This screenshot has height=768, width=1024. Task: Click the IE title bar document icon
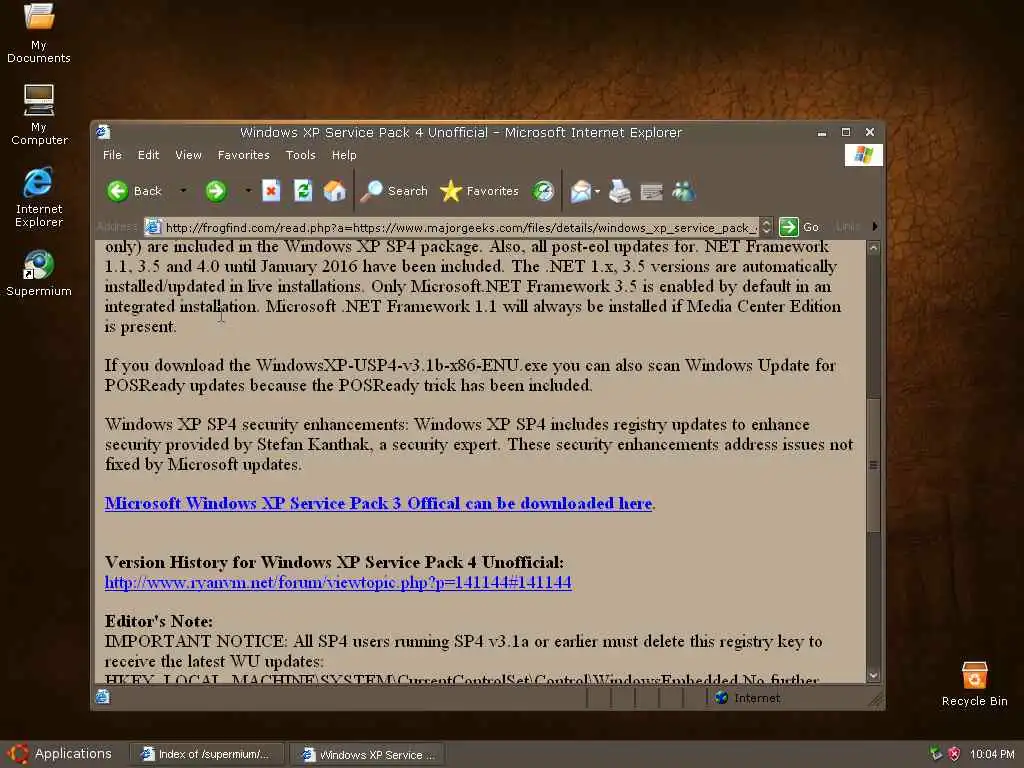click(x=103, y=132)
